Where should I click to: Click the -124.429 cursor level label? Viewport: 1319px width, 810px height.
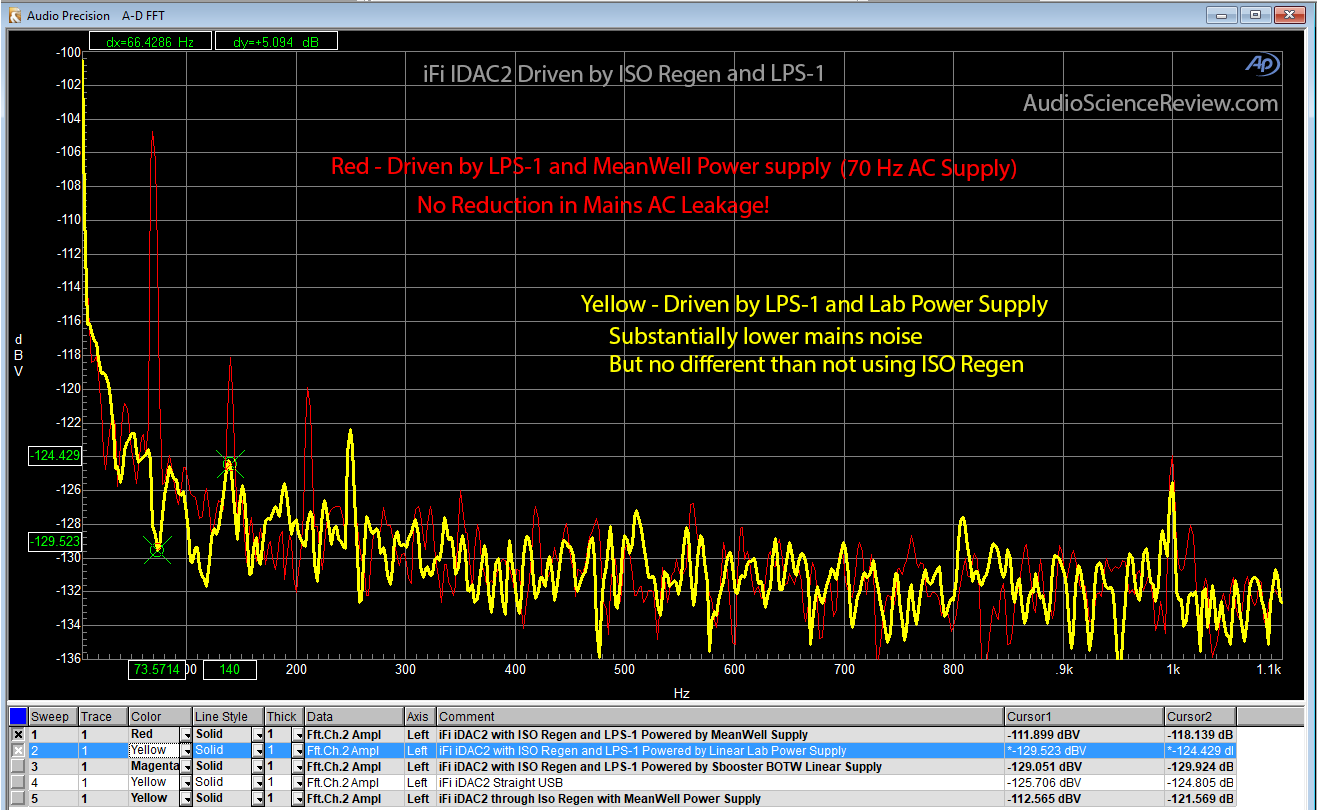point(56,456)
